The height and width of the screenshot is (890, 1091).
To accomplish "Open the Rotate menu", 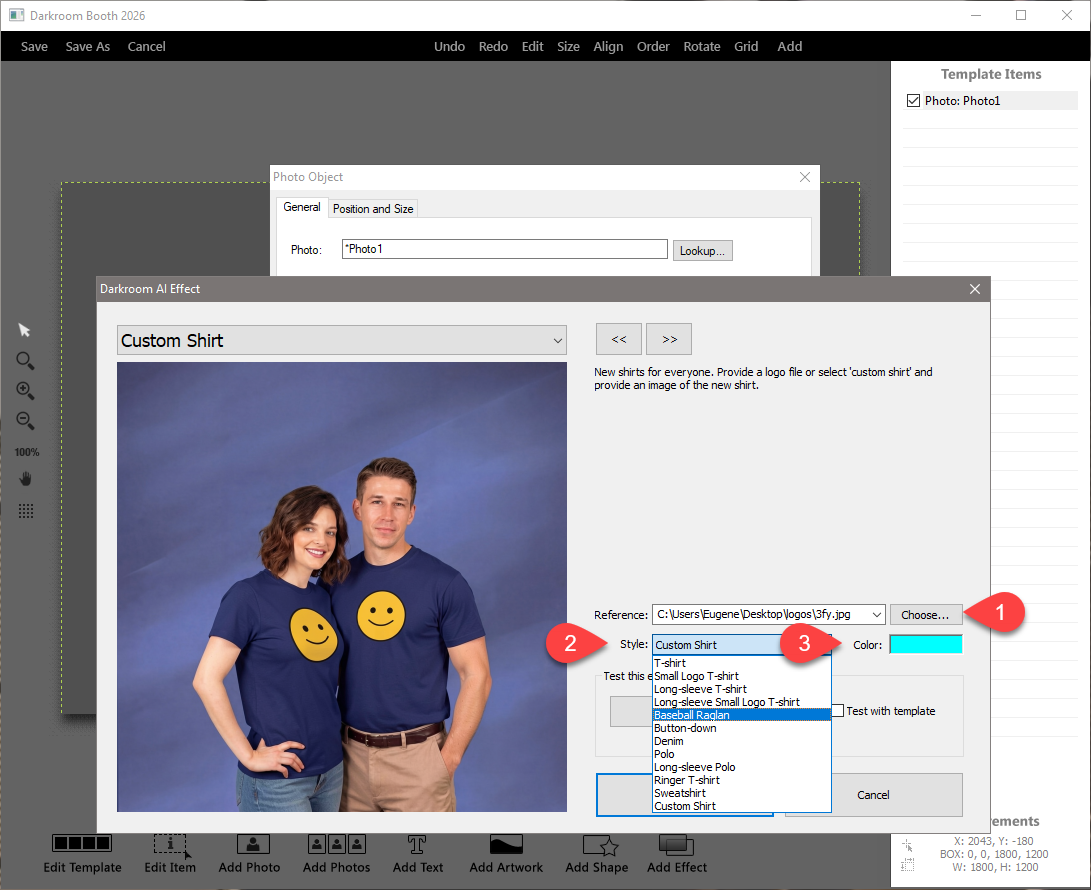I will pos(701,47).
